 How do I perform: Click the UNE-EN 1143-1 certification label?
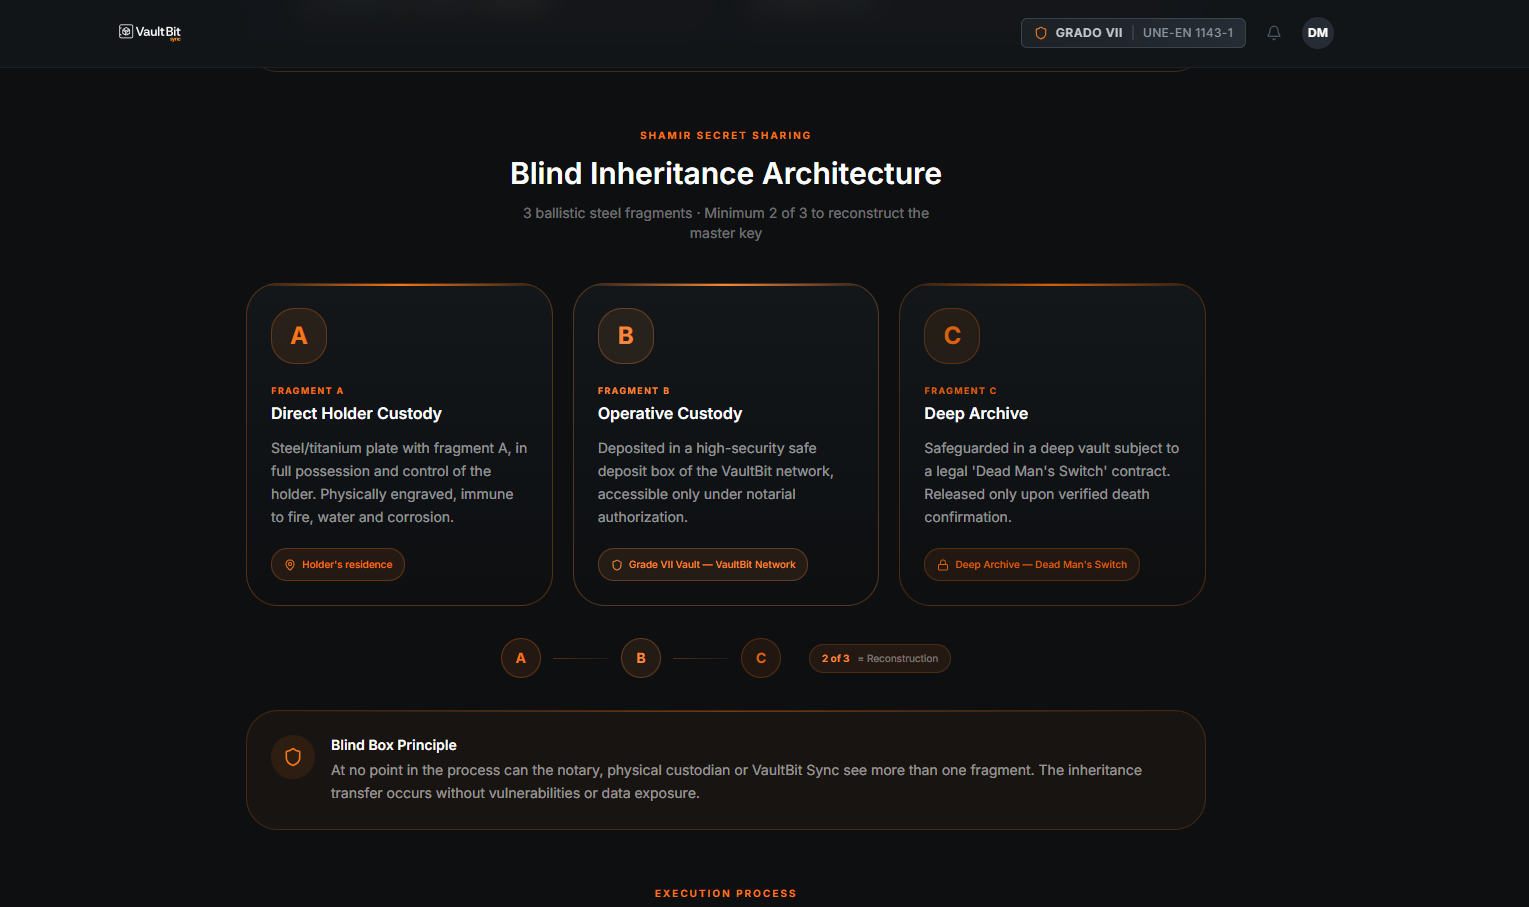coord(1188,32)
